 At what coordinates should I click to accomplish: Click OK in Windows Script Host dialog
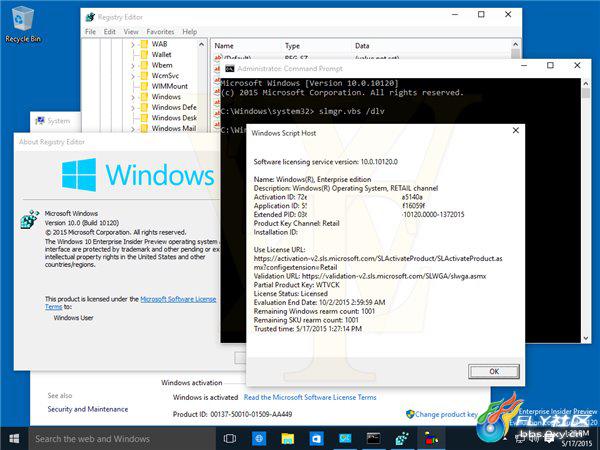(x=494, y=371)
